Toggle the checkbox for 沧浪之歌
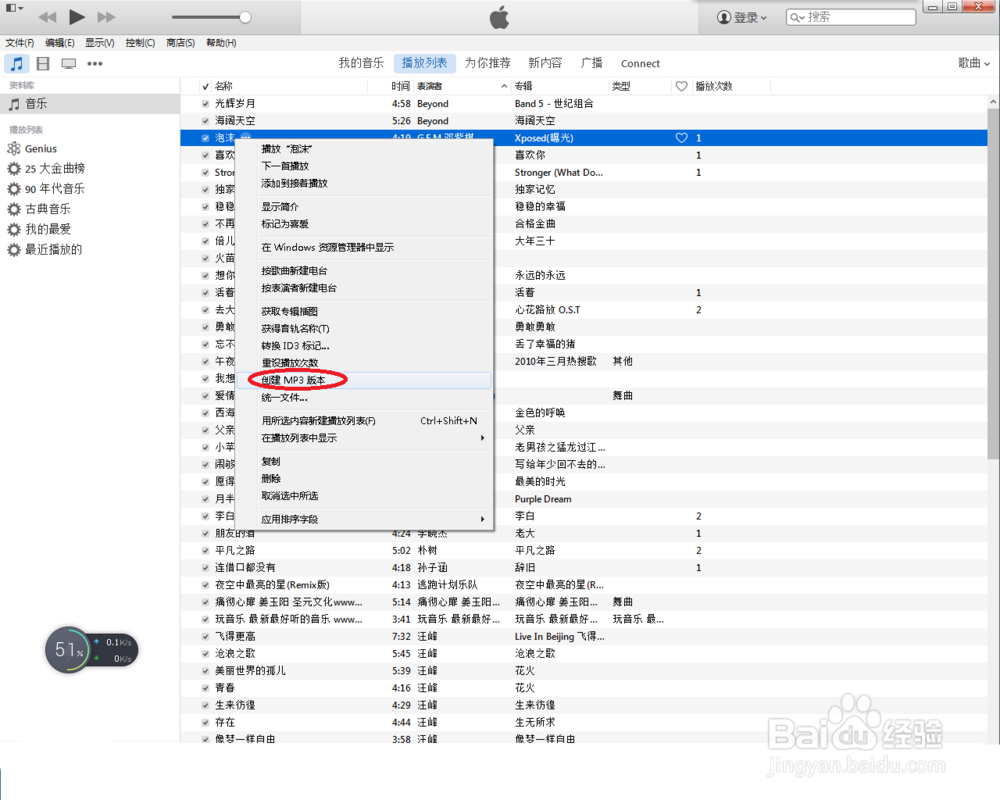Image resolution: width=1000 pixels, height=800 pixels. pos(205,653)
